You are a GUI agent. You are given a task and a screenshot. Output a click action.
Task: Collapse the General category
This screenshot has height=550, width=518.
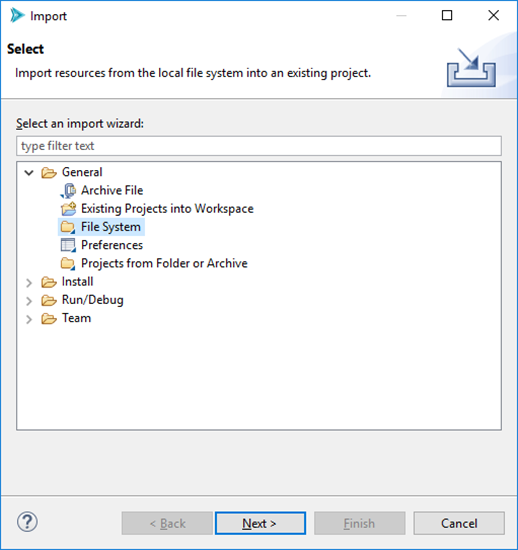(x=29, y=173)
